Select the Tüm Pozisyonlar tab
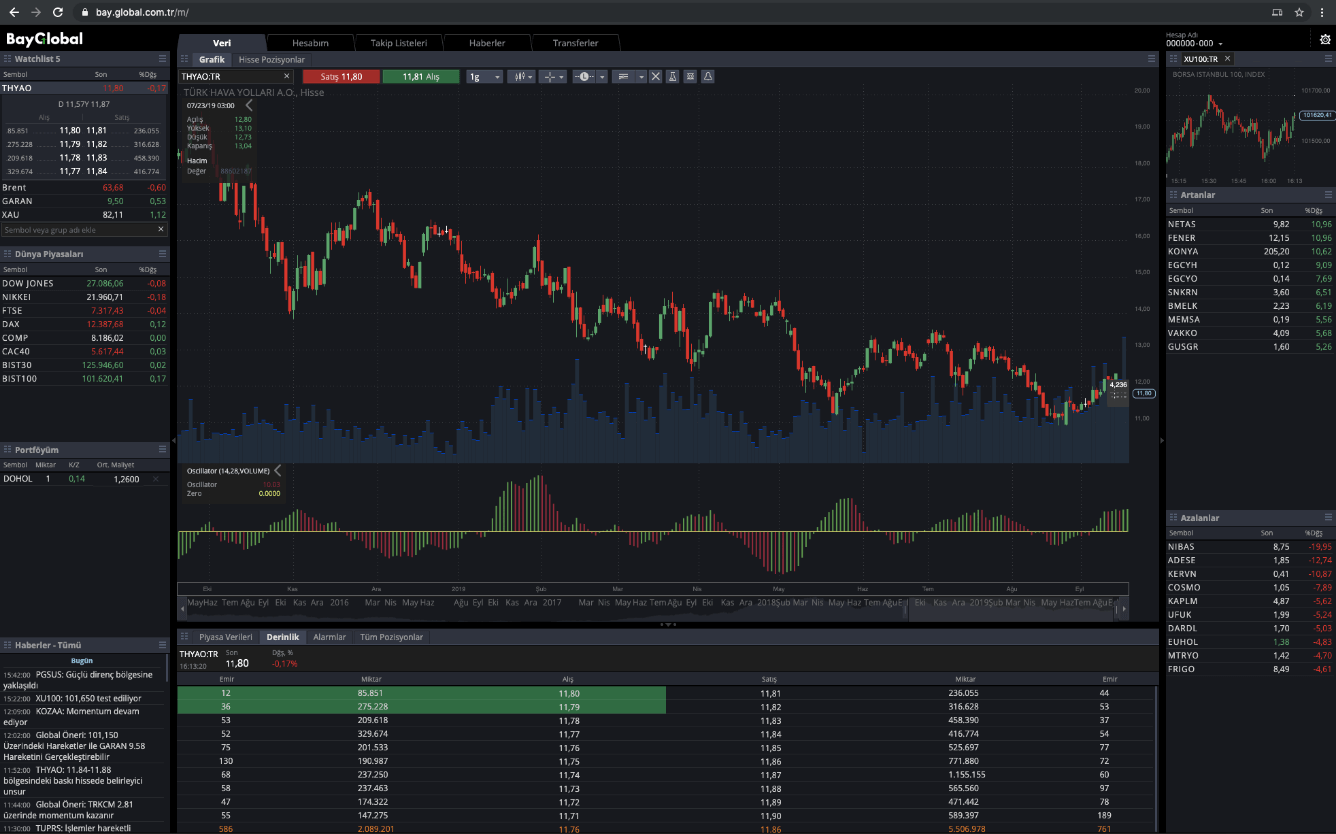Screen dimensions: 1336x834 click(x=391, y=637)
